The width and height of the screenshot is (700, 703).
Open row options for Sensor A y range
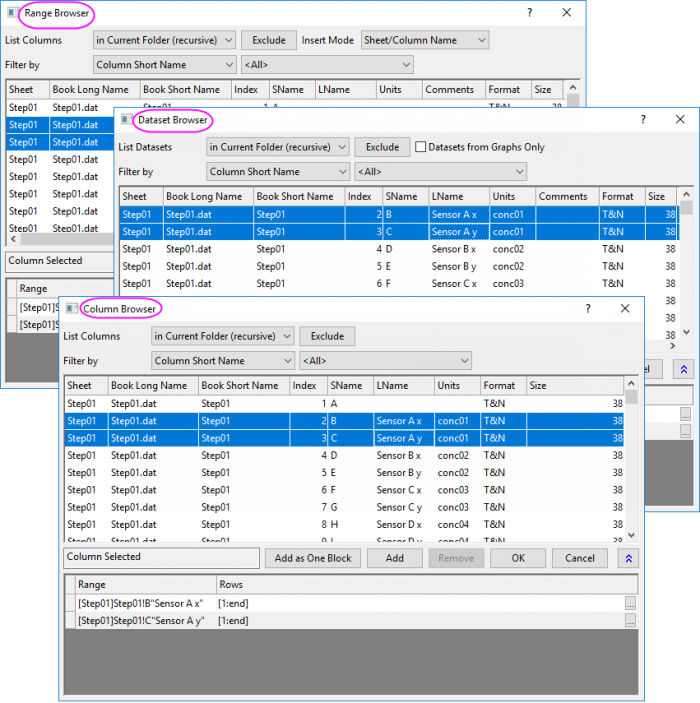pyautogui.click(x=630, y=621)
